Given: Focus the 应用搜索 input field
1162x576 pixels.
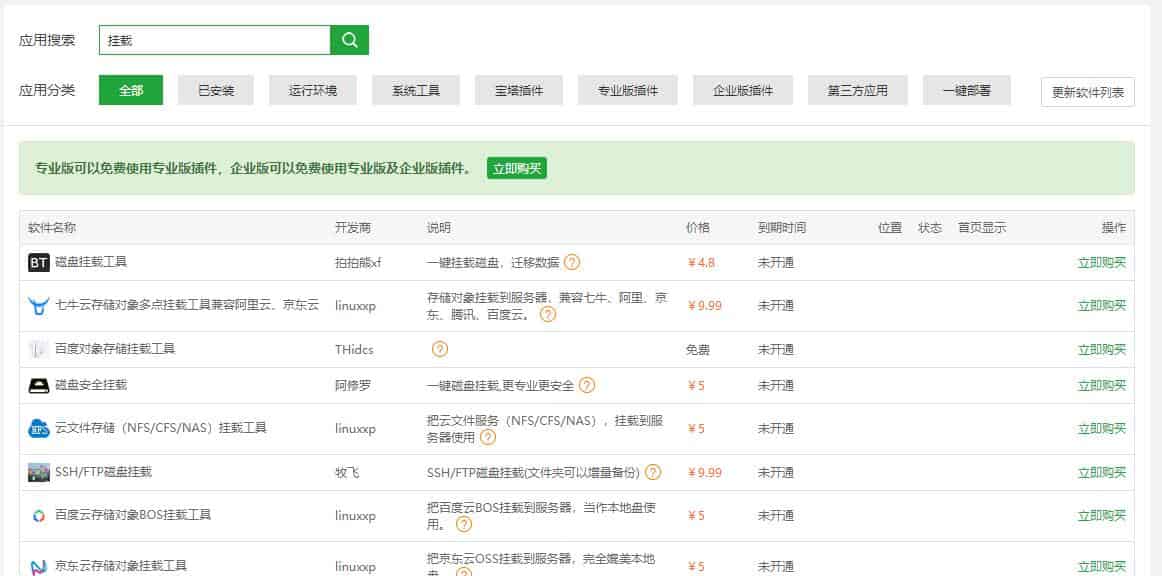Looking at the screenshot, I should tap(215, 40).
